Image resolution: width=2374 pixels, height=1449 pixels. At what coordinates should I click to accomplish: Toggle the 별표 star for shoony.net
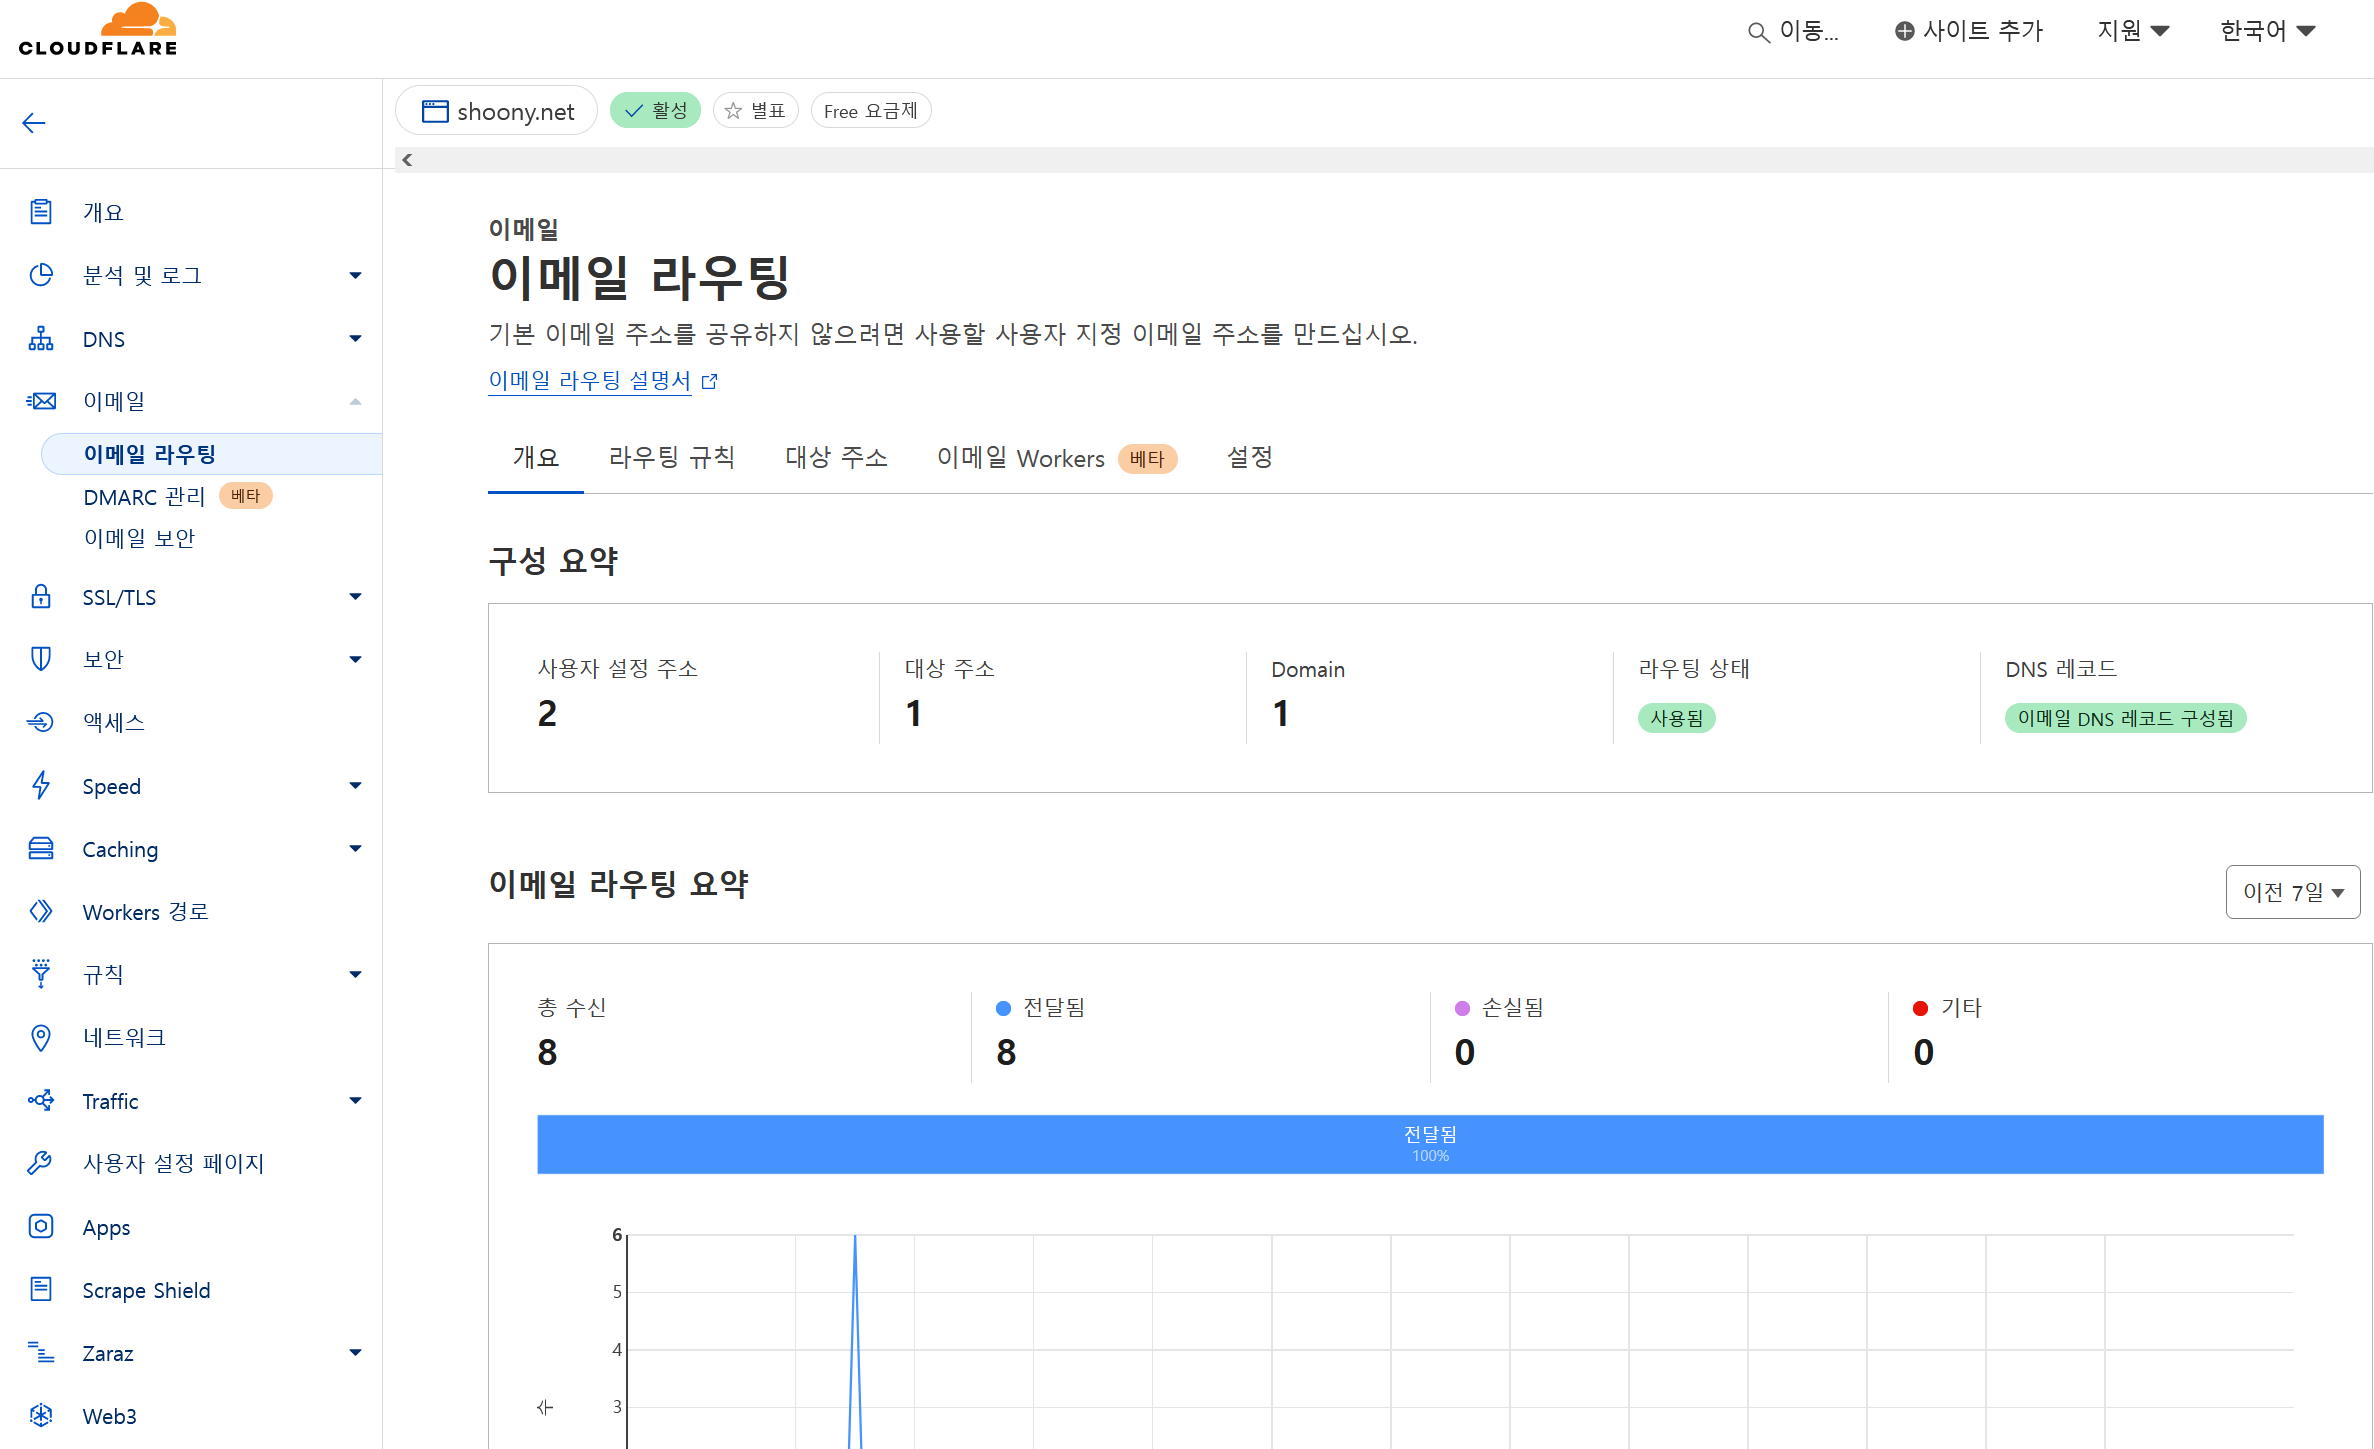click(755, 111)
